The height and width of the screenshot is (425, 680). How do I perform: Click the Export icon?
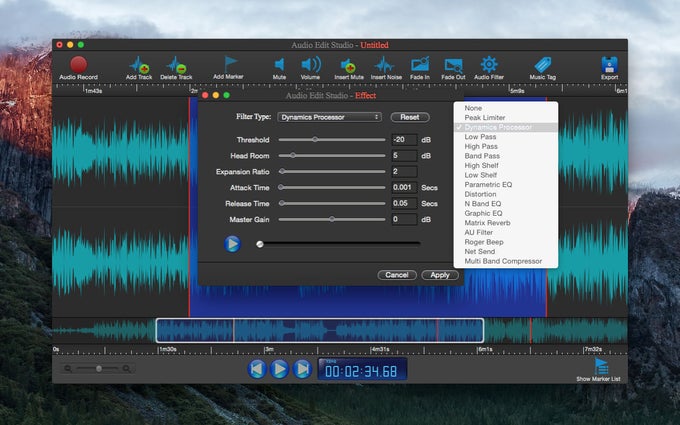tap(609, 64)
